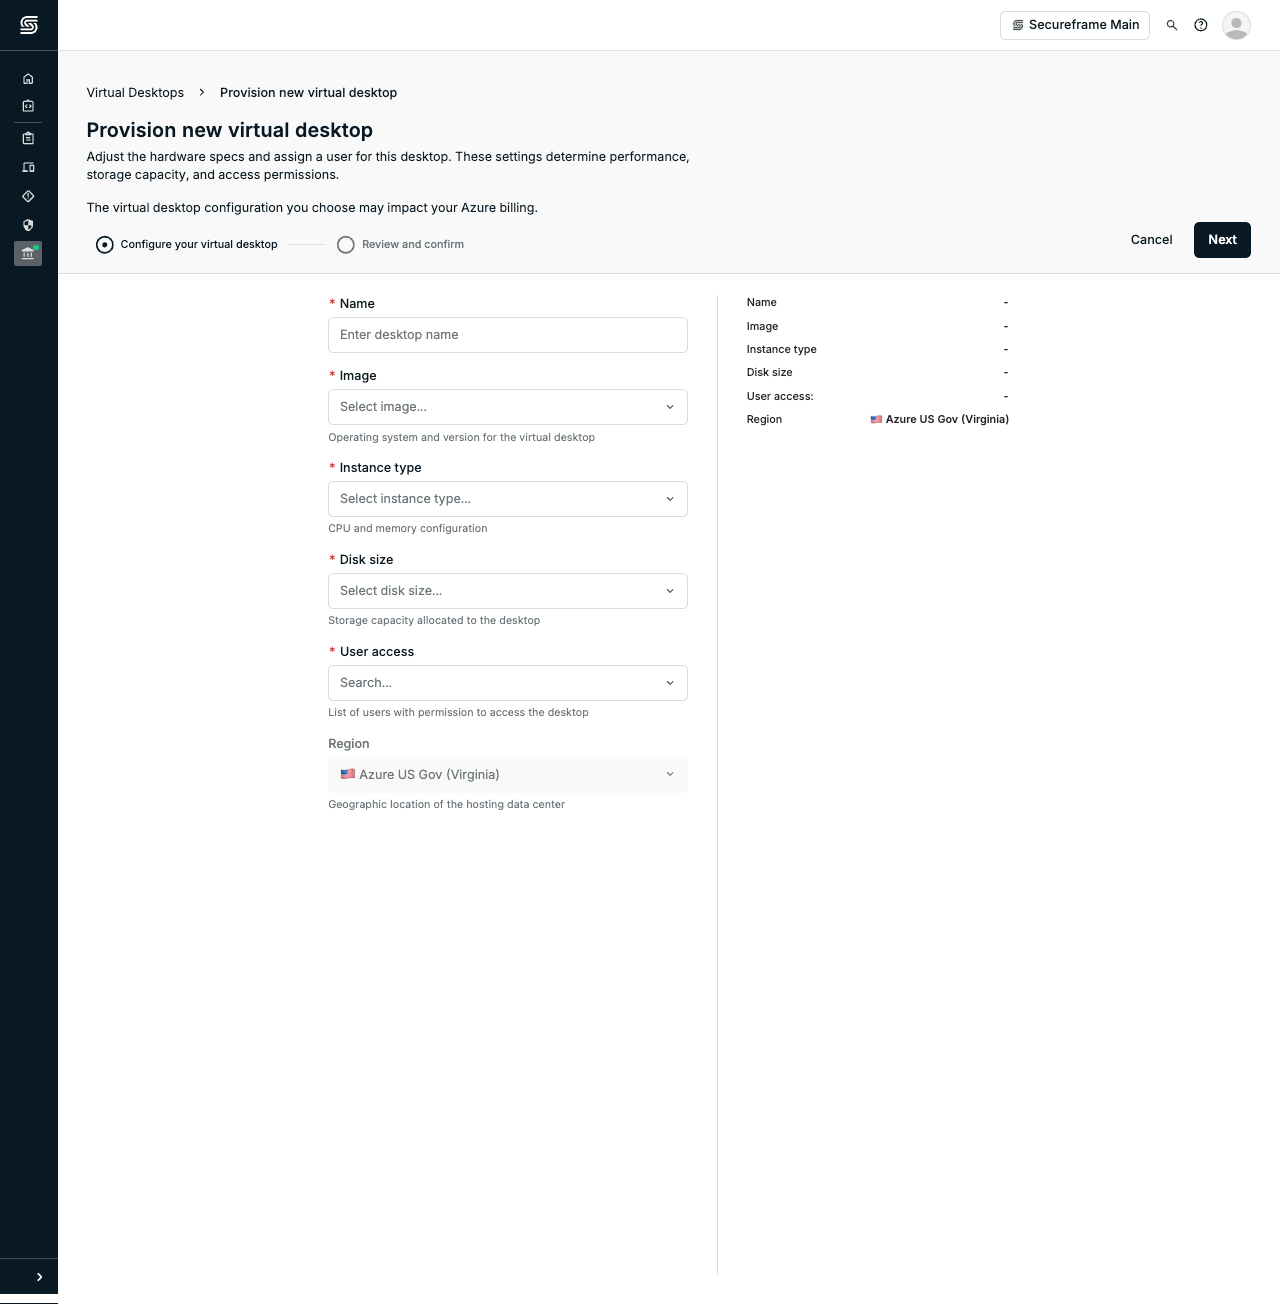Viewport: 1280px width, 1304px height.
Task: Open the diamond risk sidebar icon
Action: pos(28,196)
